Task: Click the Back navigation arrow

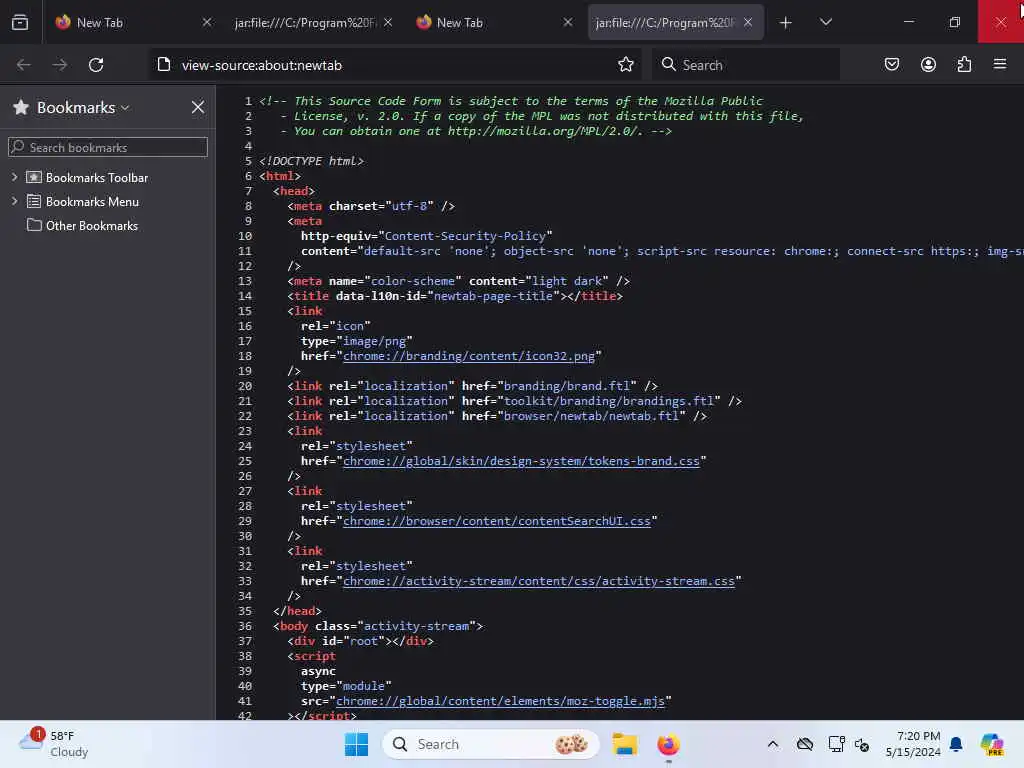Action: pos(24,65)
